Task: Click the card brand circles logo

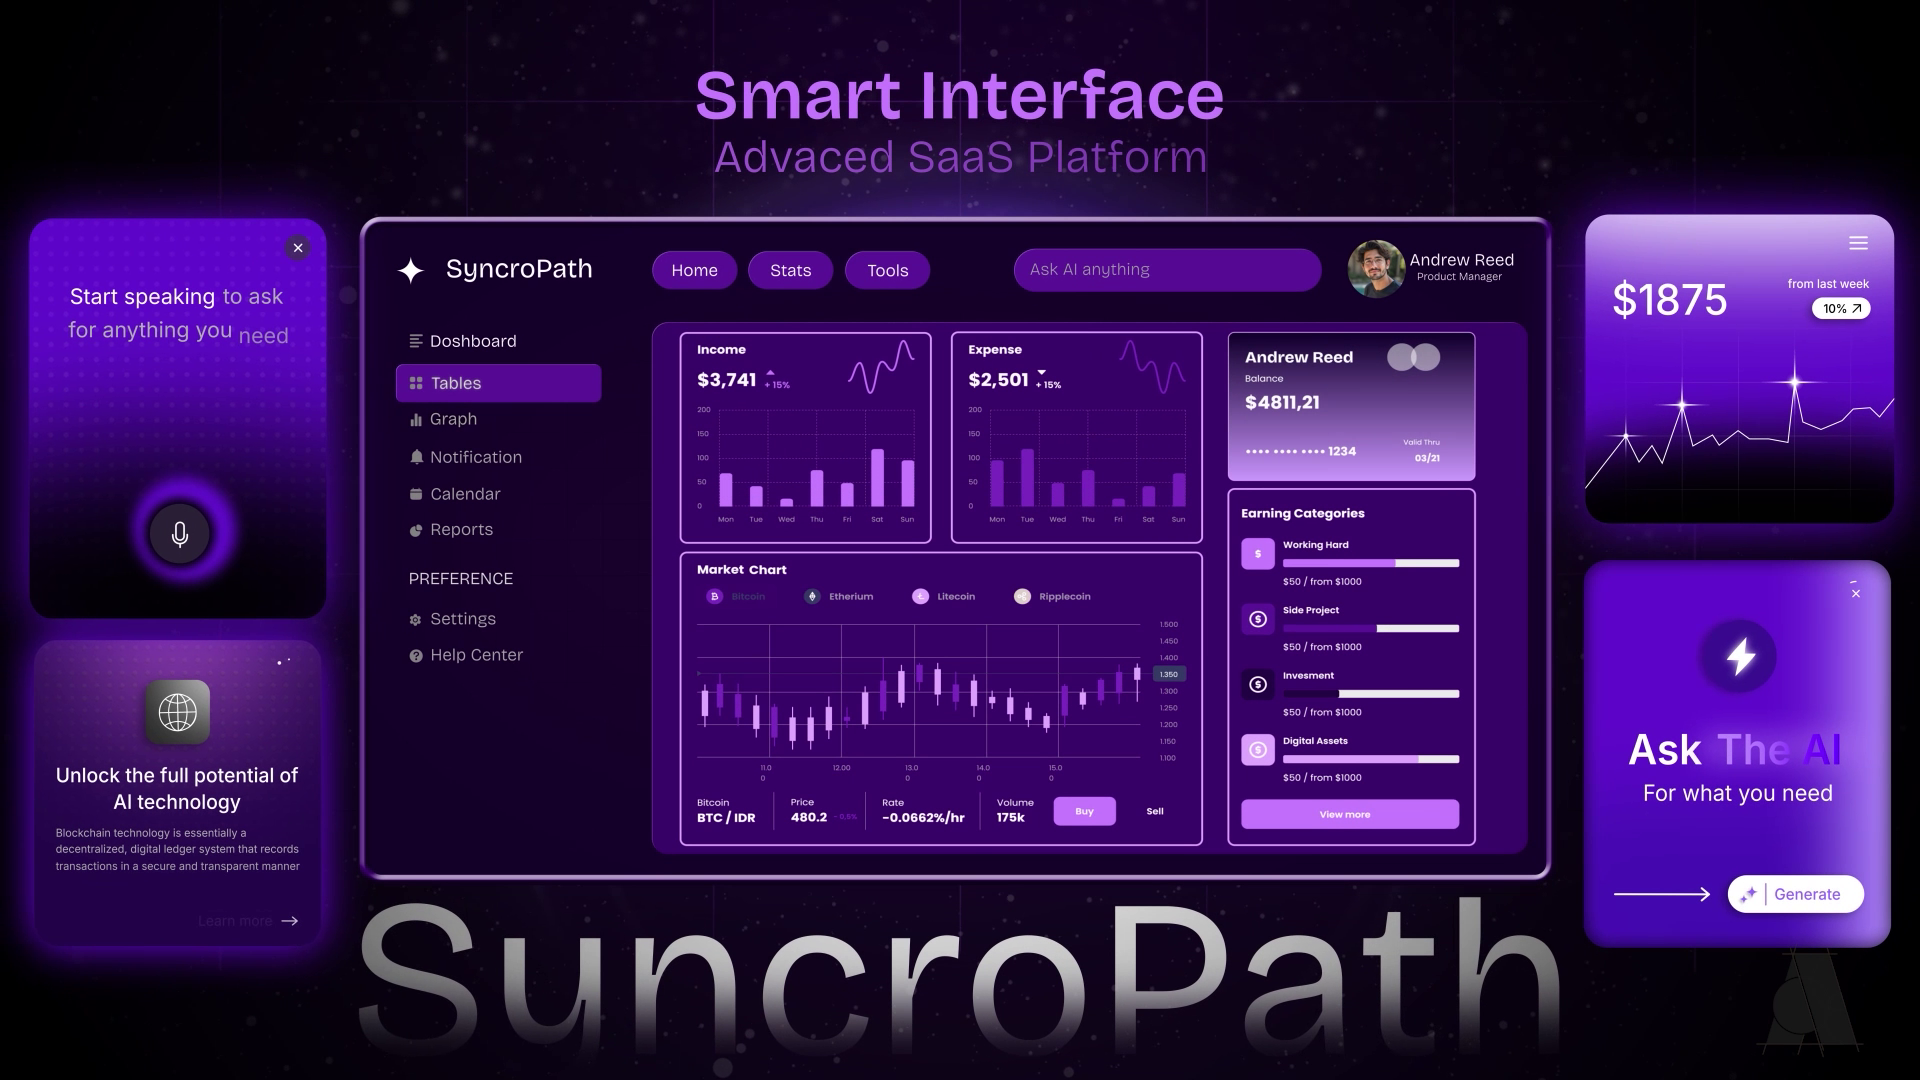Action: tap(1413, 357)
